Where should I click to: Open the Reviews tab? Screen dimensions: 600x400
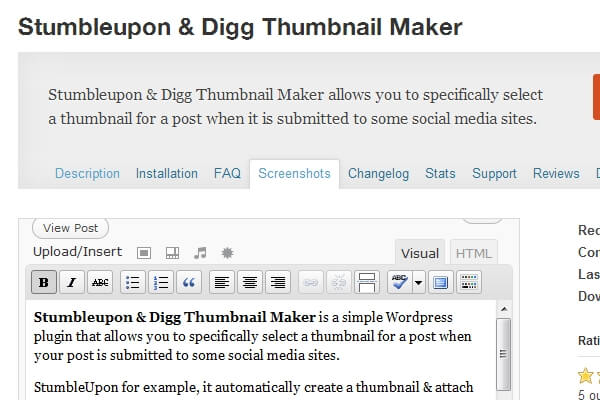pyautogui.click(x=556, y=173)
